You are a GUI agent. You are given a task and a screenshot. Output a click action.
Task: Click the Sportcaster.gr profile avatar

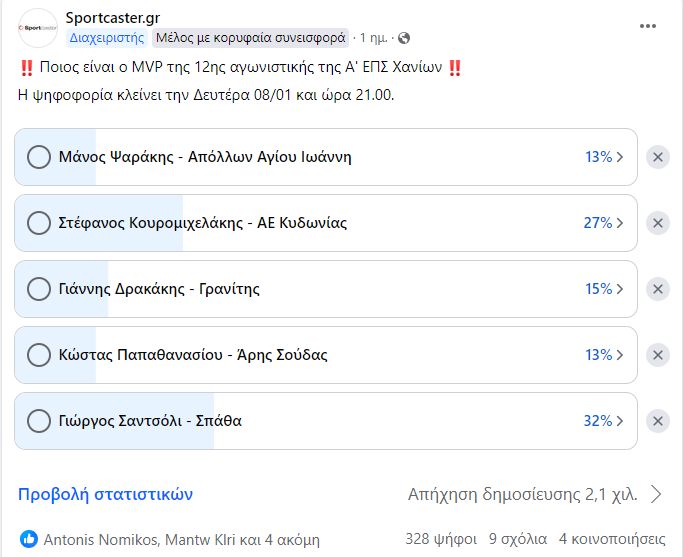[x=38, y=28]
